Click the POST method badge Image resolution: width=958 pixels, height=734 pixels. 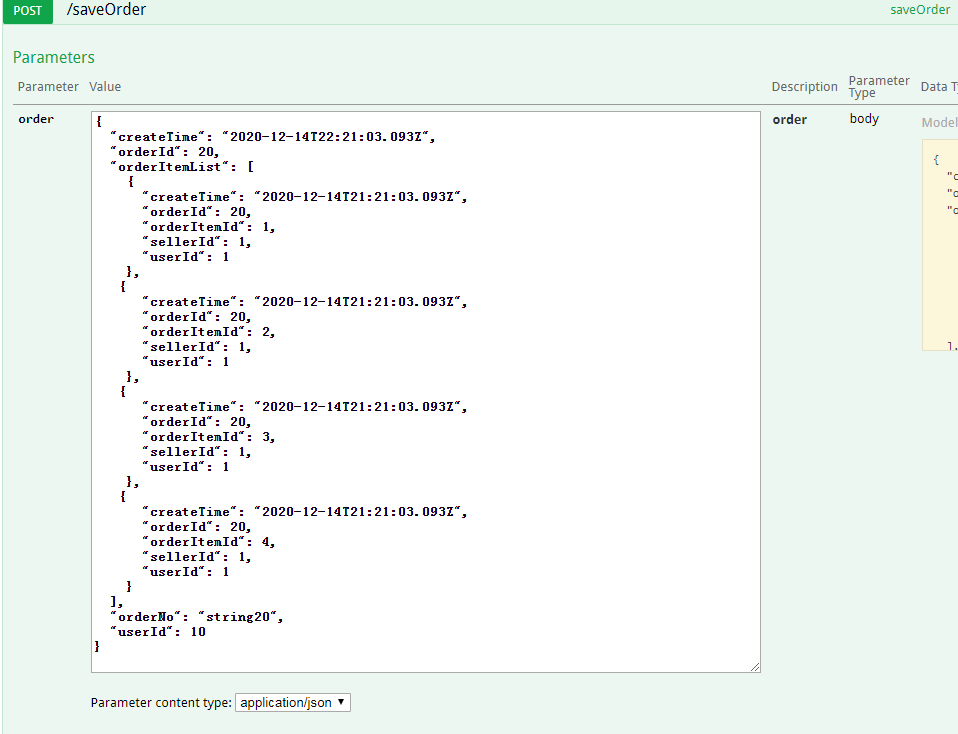pos(27,11)
